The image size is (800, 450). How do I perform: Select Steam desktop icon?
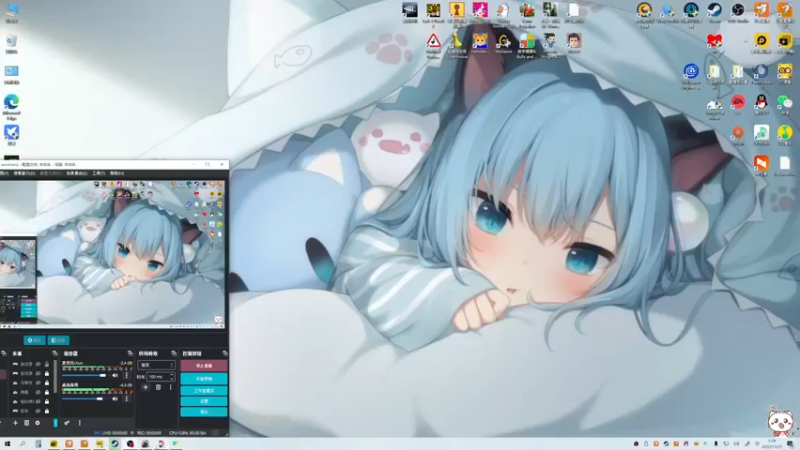(x=714, y=13)
